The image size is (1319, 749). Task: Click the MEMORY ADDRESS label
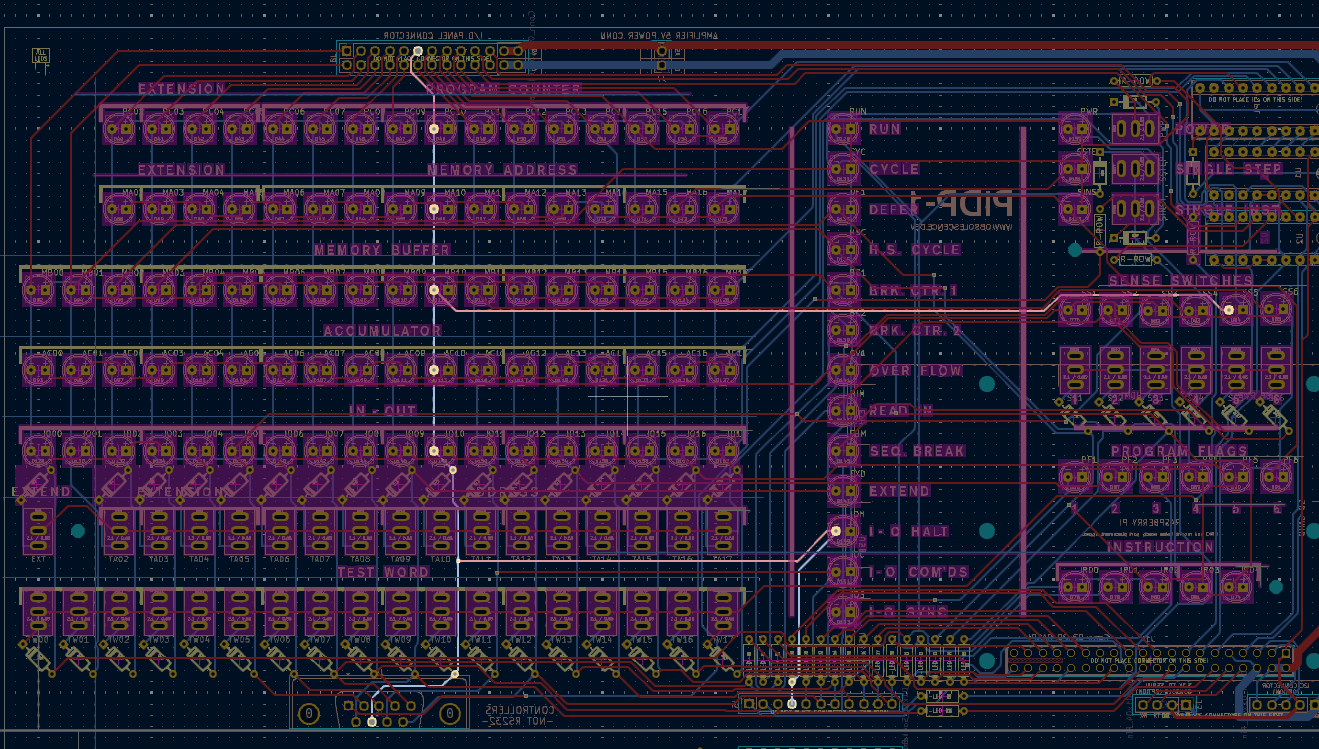[502, 170]
